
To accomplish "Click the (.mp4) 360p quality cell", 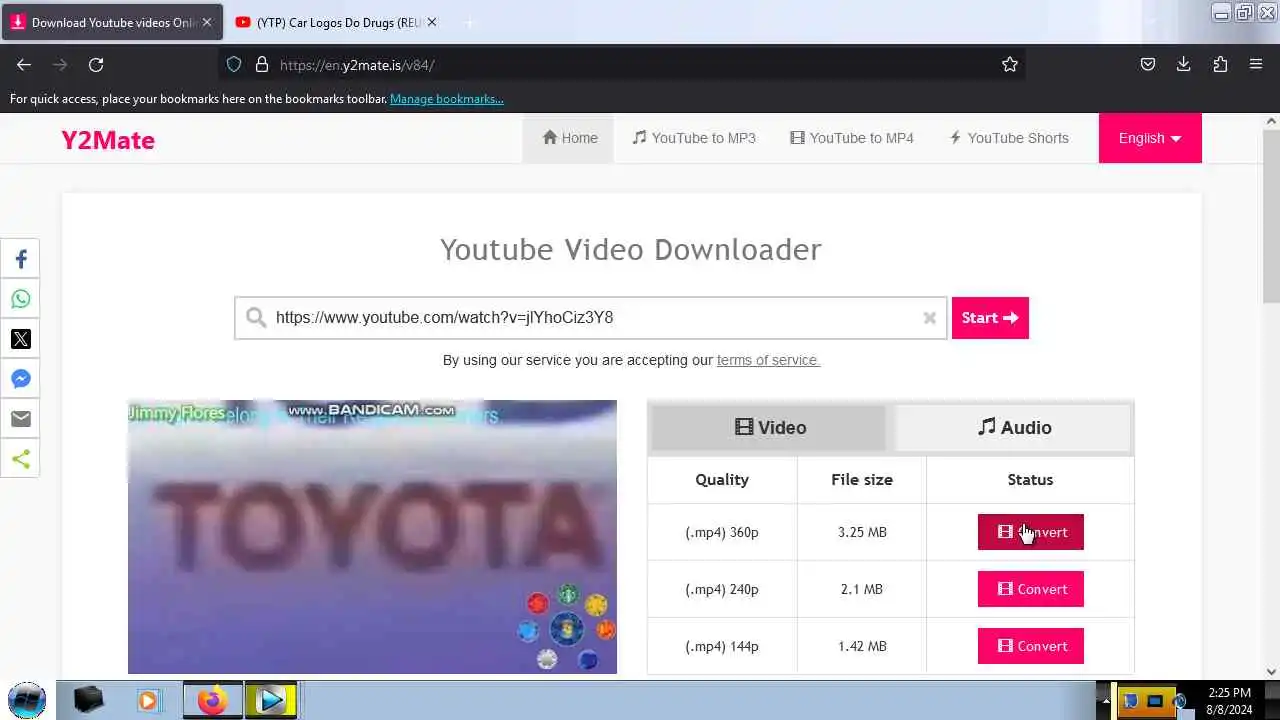I will coord(722,532).
